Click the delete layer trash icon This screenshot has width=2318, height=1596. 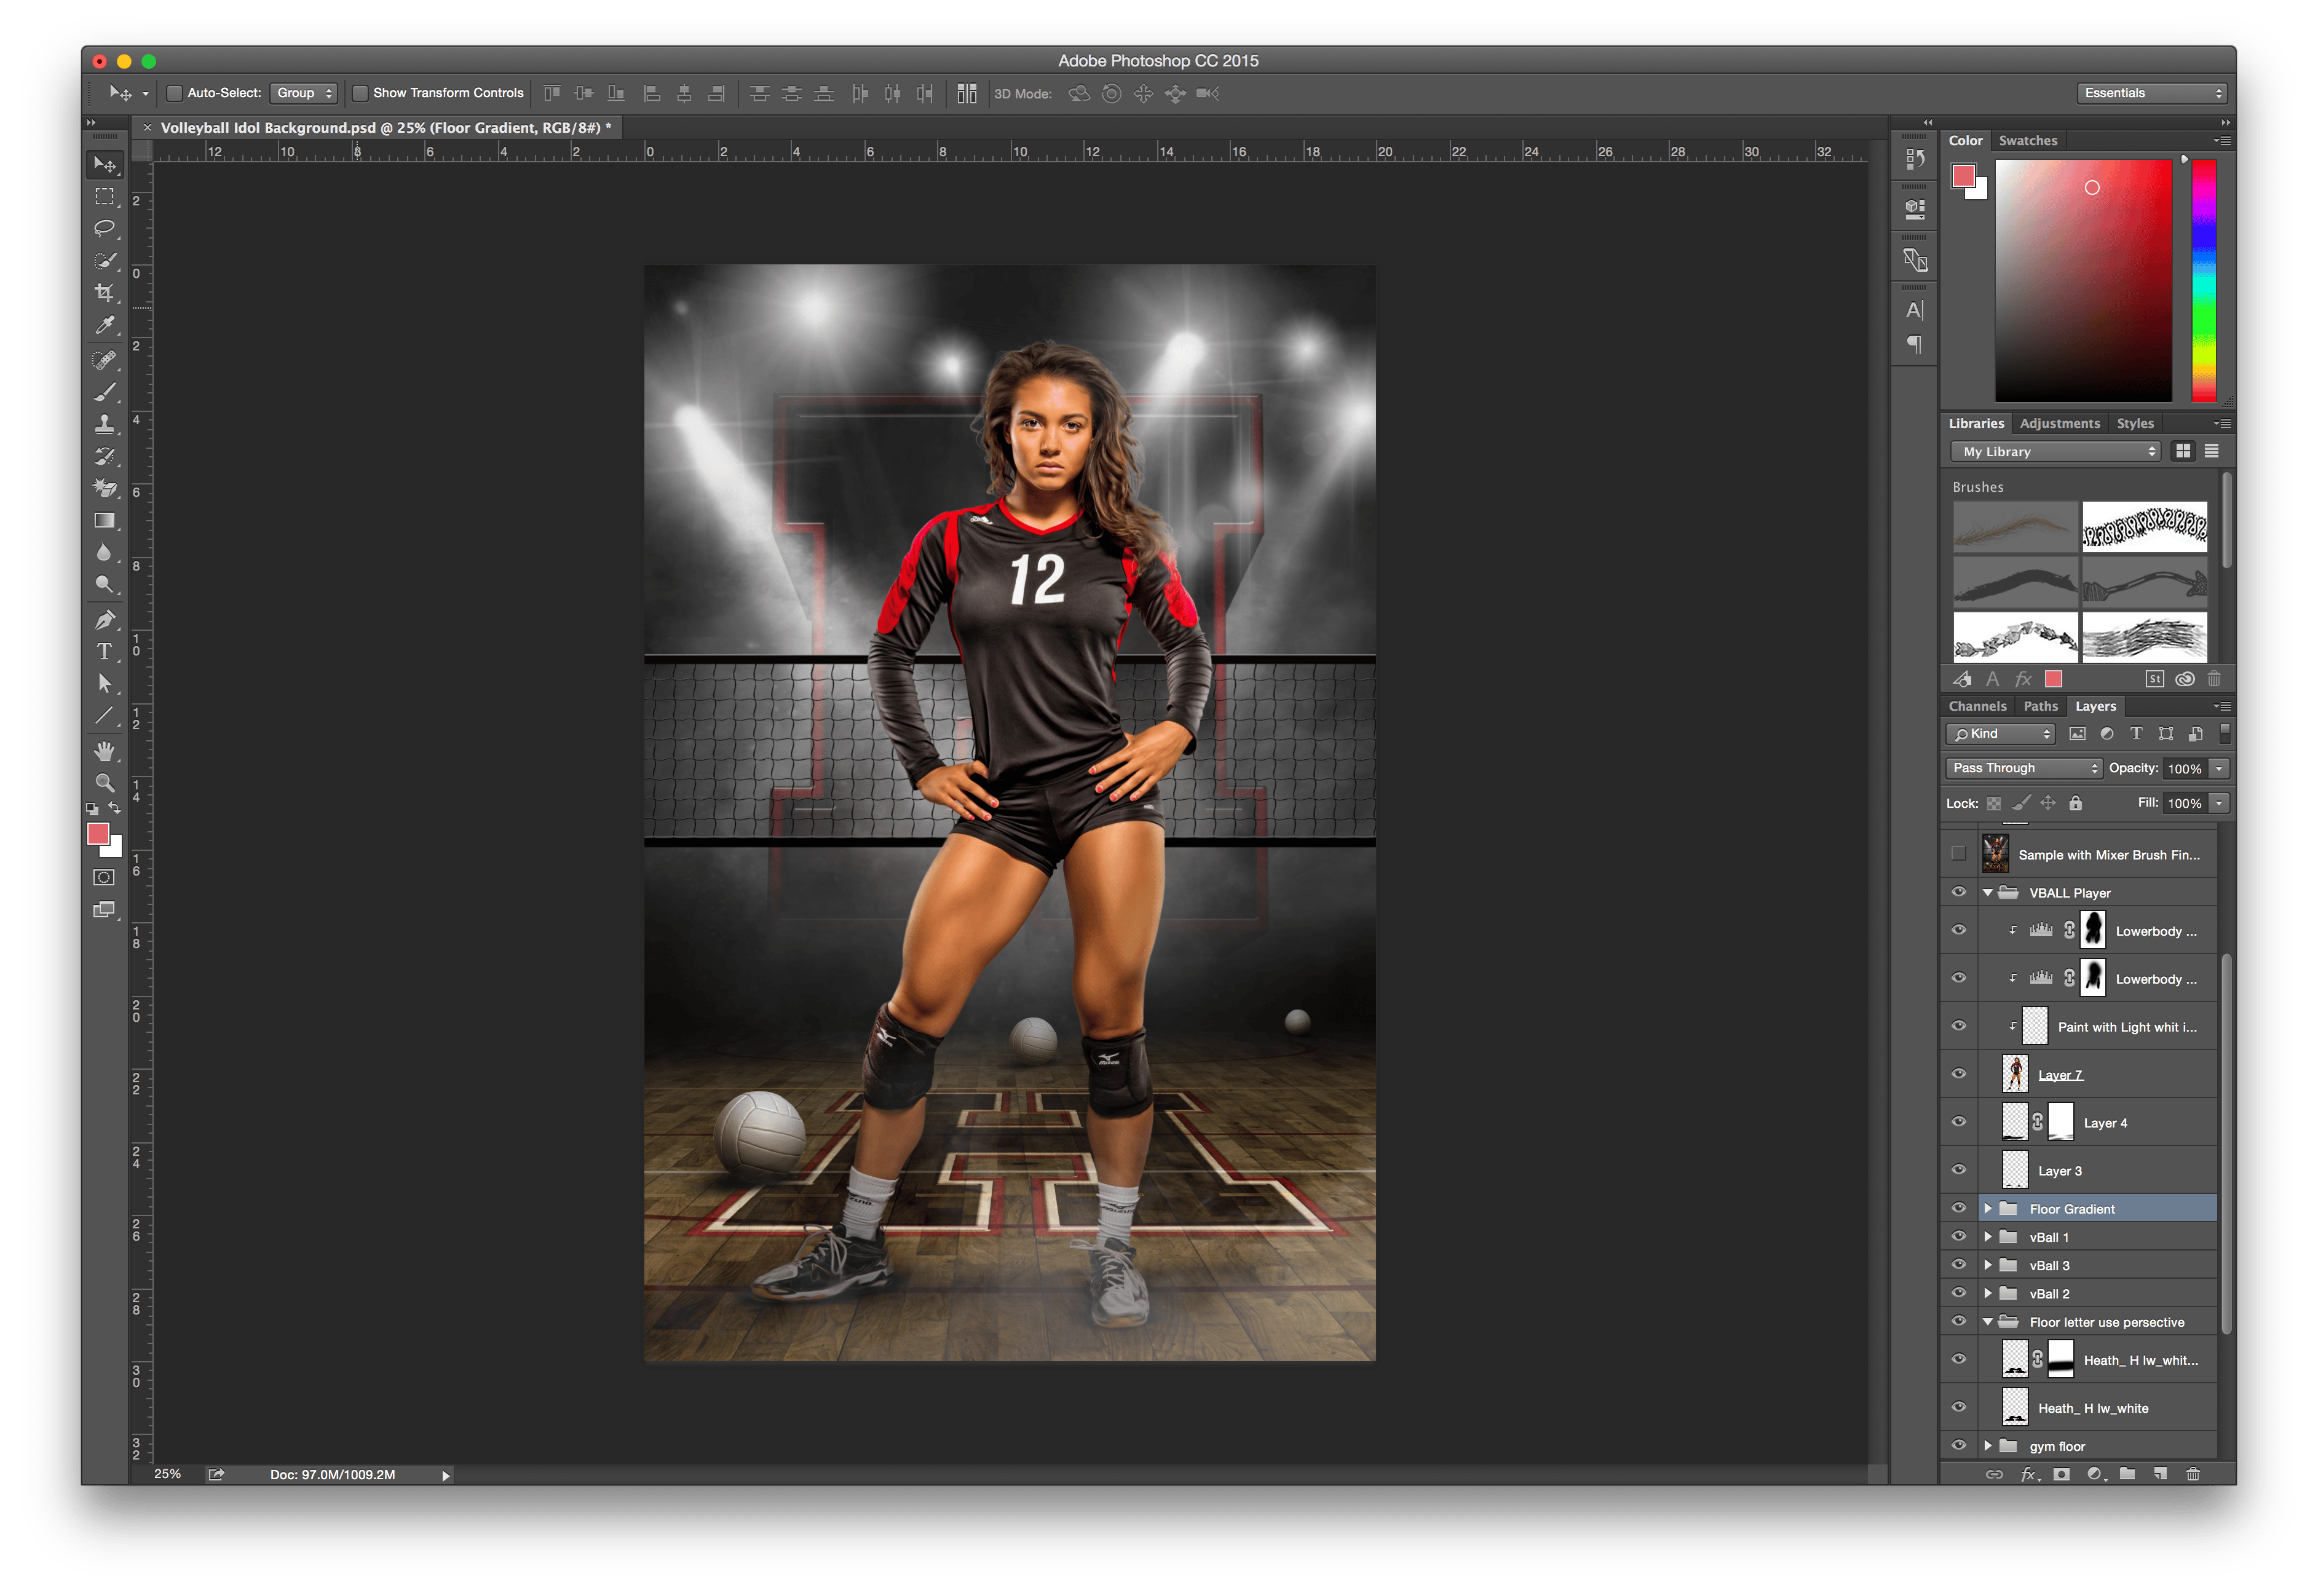(2192, 1474)
